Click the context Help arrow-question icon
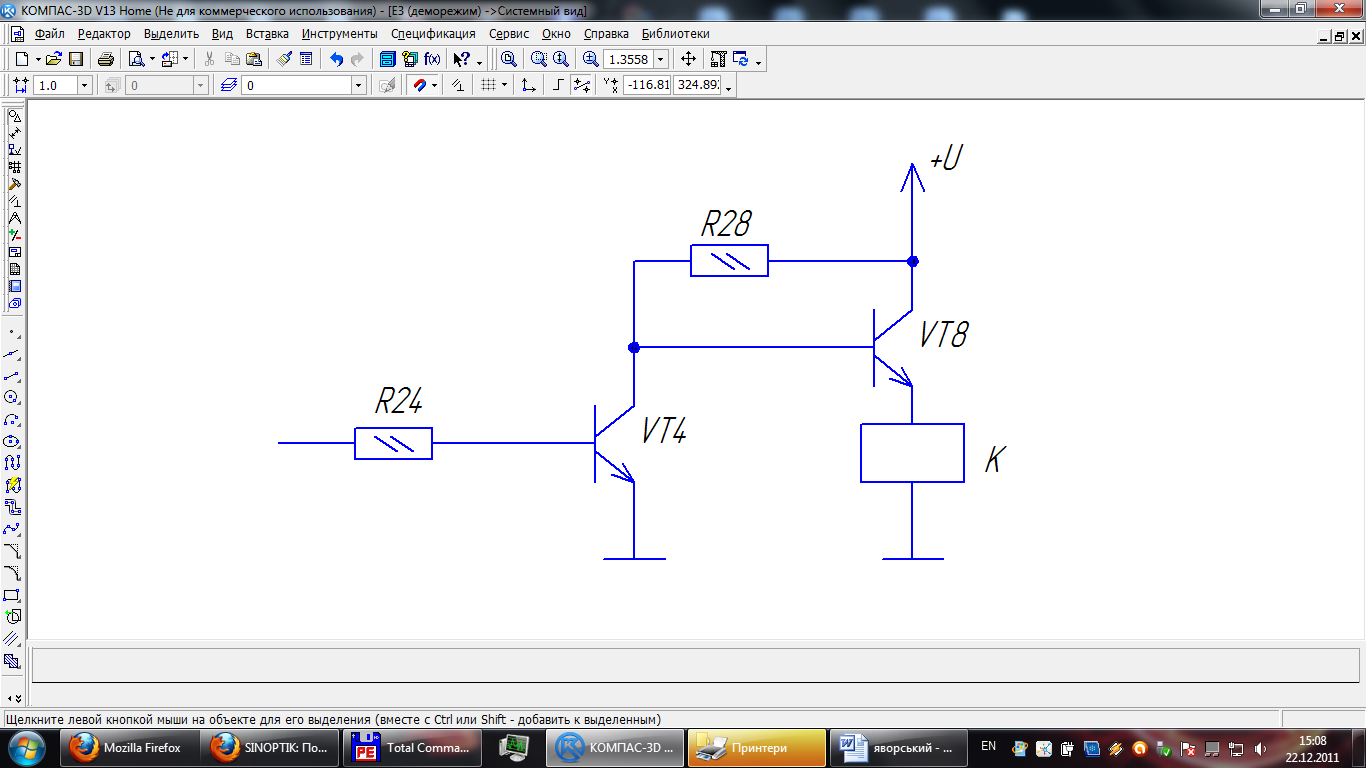 pyautogui.click(x=462, y=59)
